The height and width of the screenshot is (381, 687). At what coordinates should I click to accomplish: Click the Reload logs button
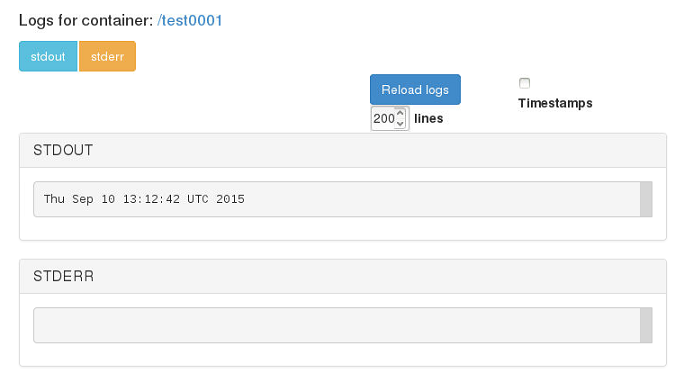(x=415, y=89)
